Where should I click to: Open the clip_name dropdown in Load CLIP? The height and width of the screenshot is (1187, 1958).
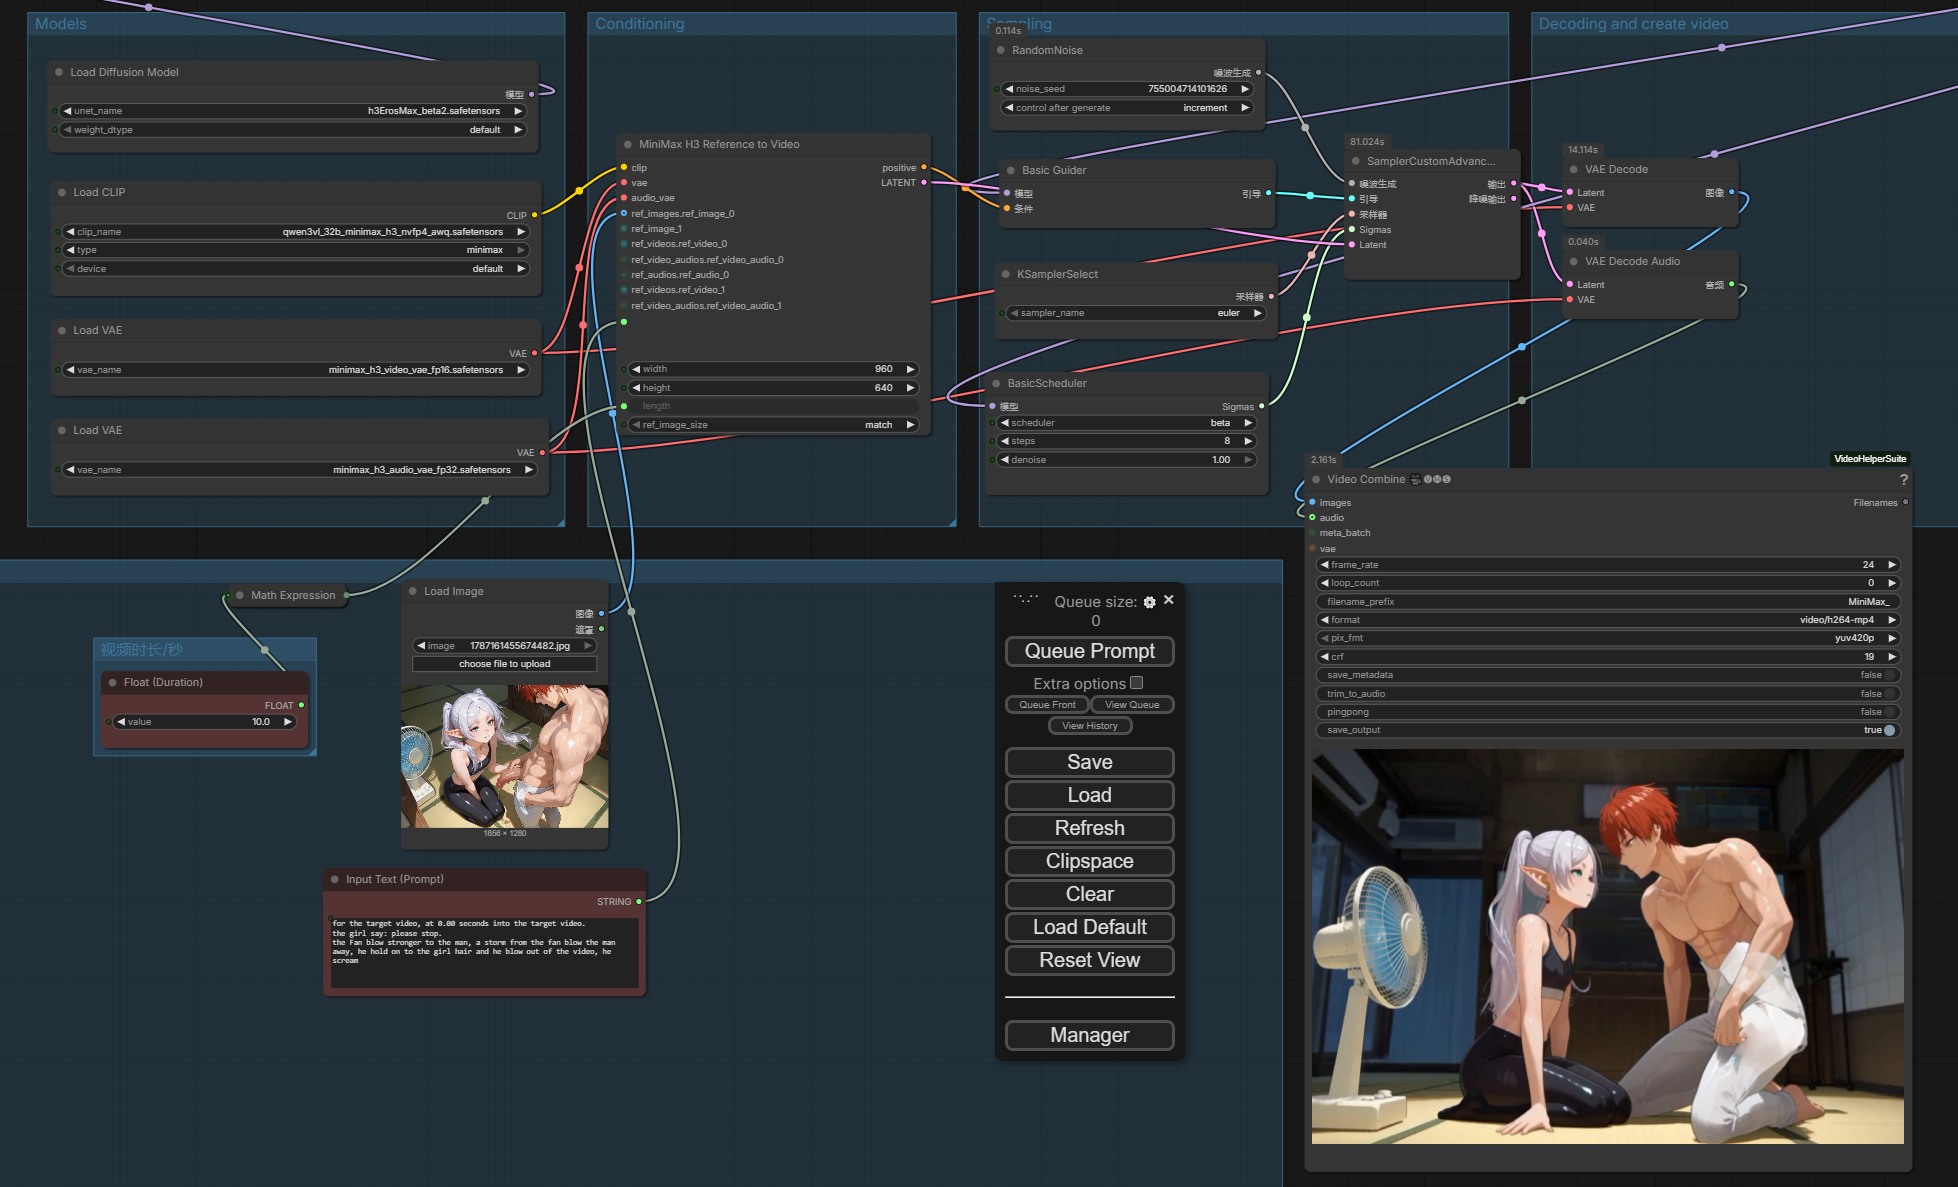(x=295, y=232)
